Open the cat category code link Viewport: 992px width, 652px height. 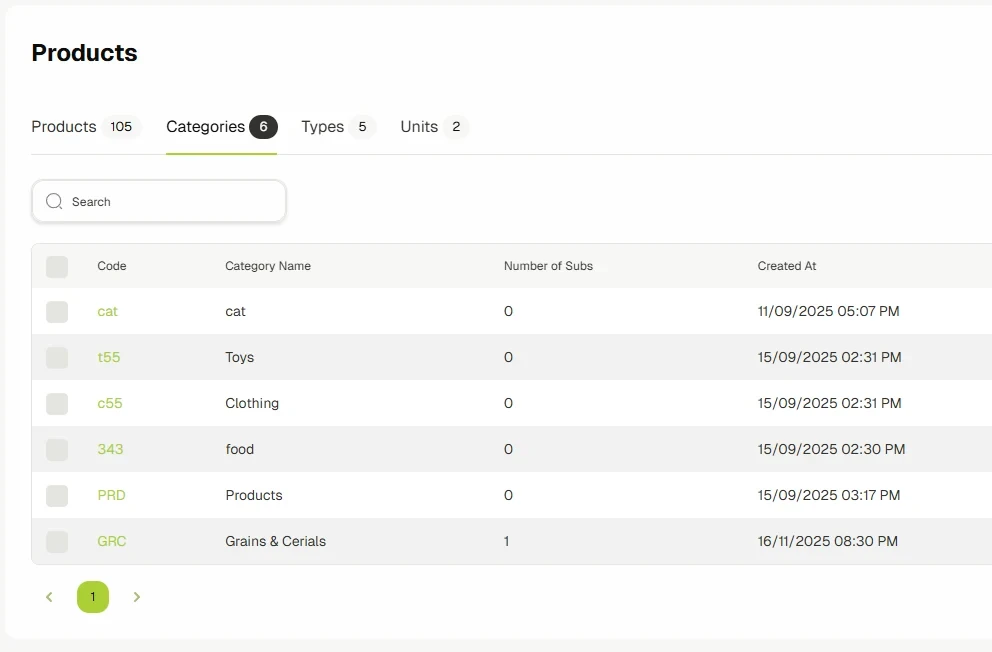tap(107, 311)
